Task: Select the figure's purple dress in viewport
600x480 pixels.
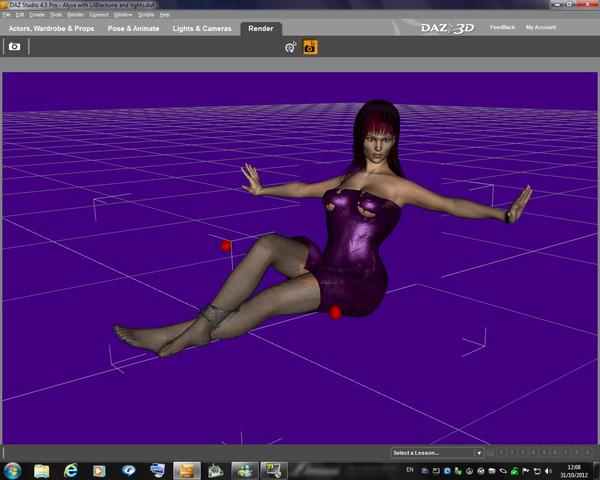Action: pyautogui.click(x=354, y=253)
